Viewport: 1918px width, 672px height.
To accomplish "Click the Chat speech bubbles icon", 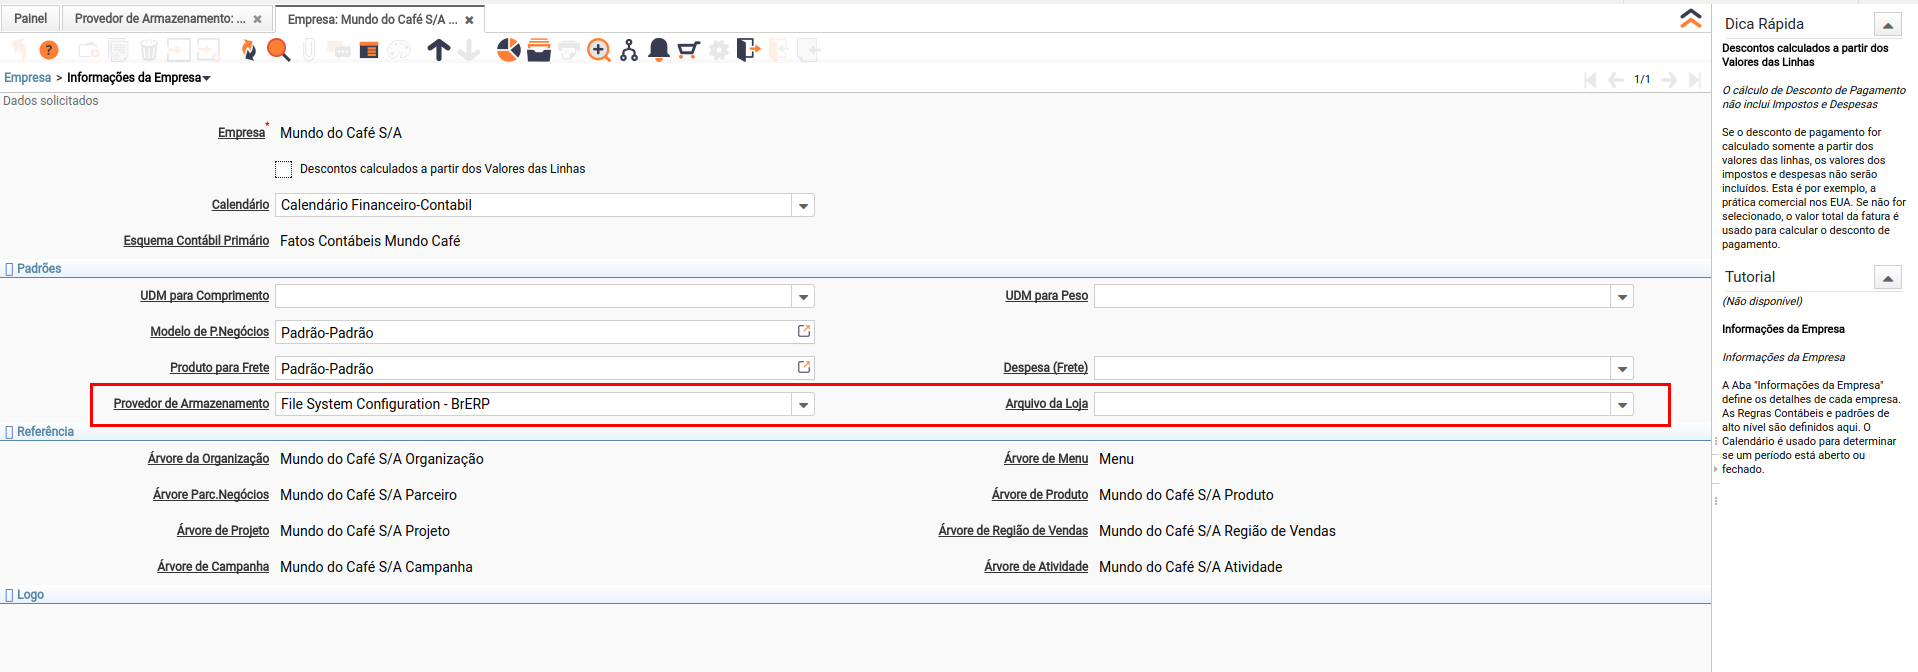I will [x=339, y=50].
